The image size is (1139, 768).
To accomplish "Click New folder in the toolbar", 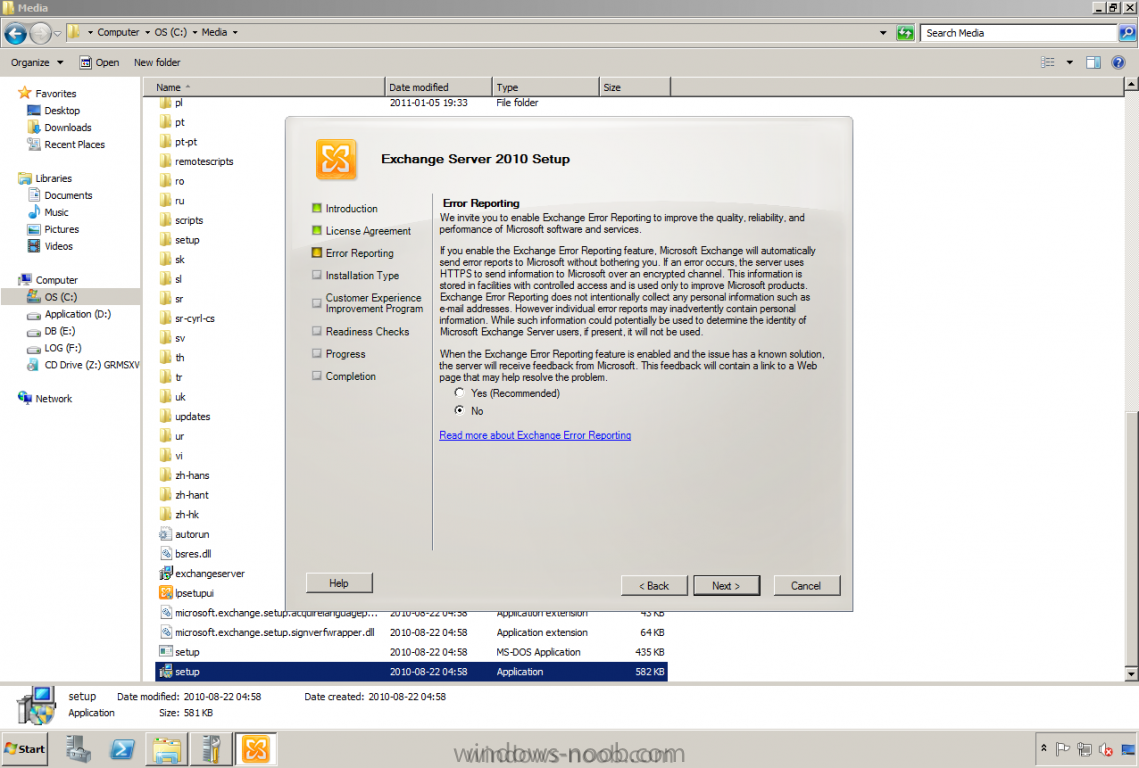I will (157, 62).
